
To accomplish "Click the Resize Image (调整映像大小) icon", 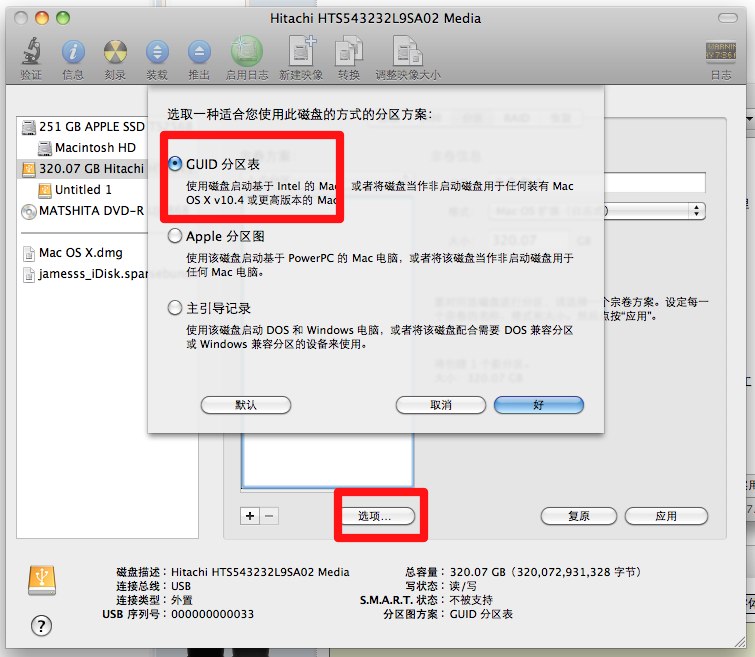I will pyautogui.click(x=407, y=51).
